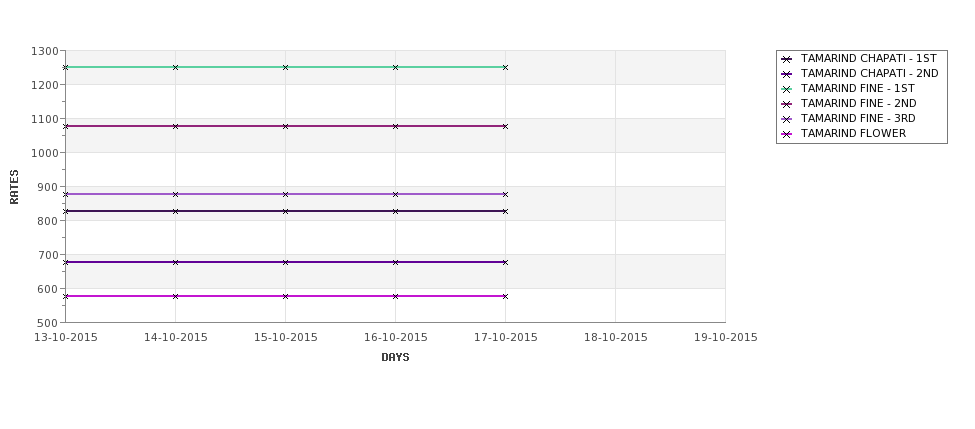Select the 1078 data point on 14-10-2015
975x429 pixels.
(x=175, y=126)
